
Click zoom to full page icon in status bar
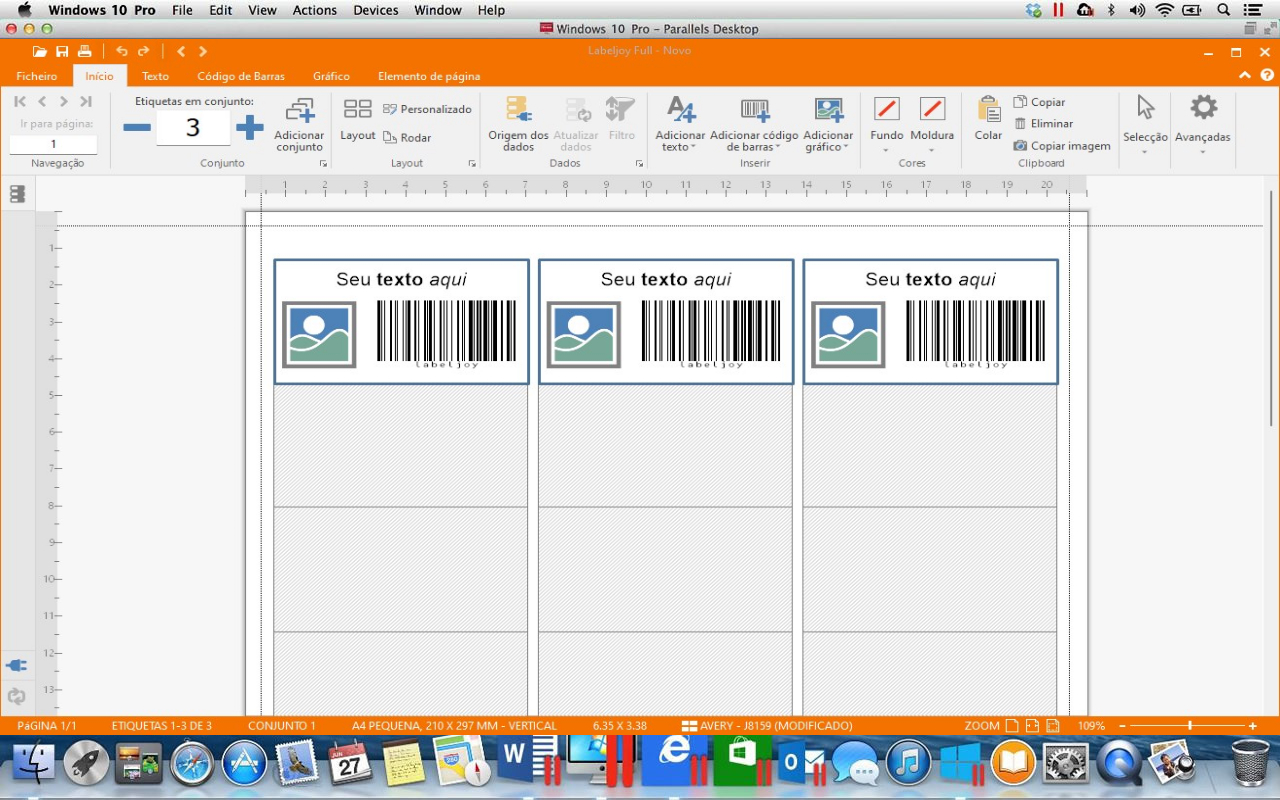(1012, 726)
